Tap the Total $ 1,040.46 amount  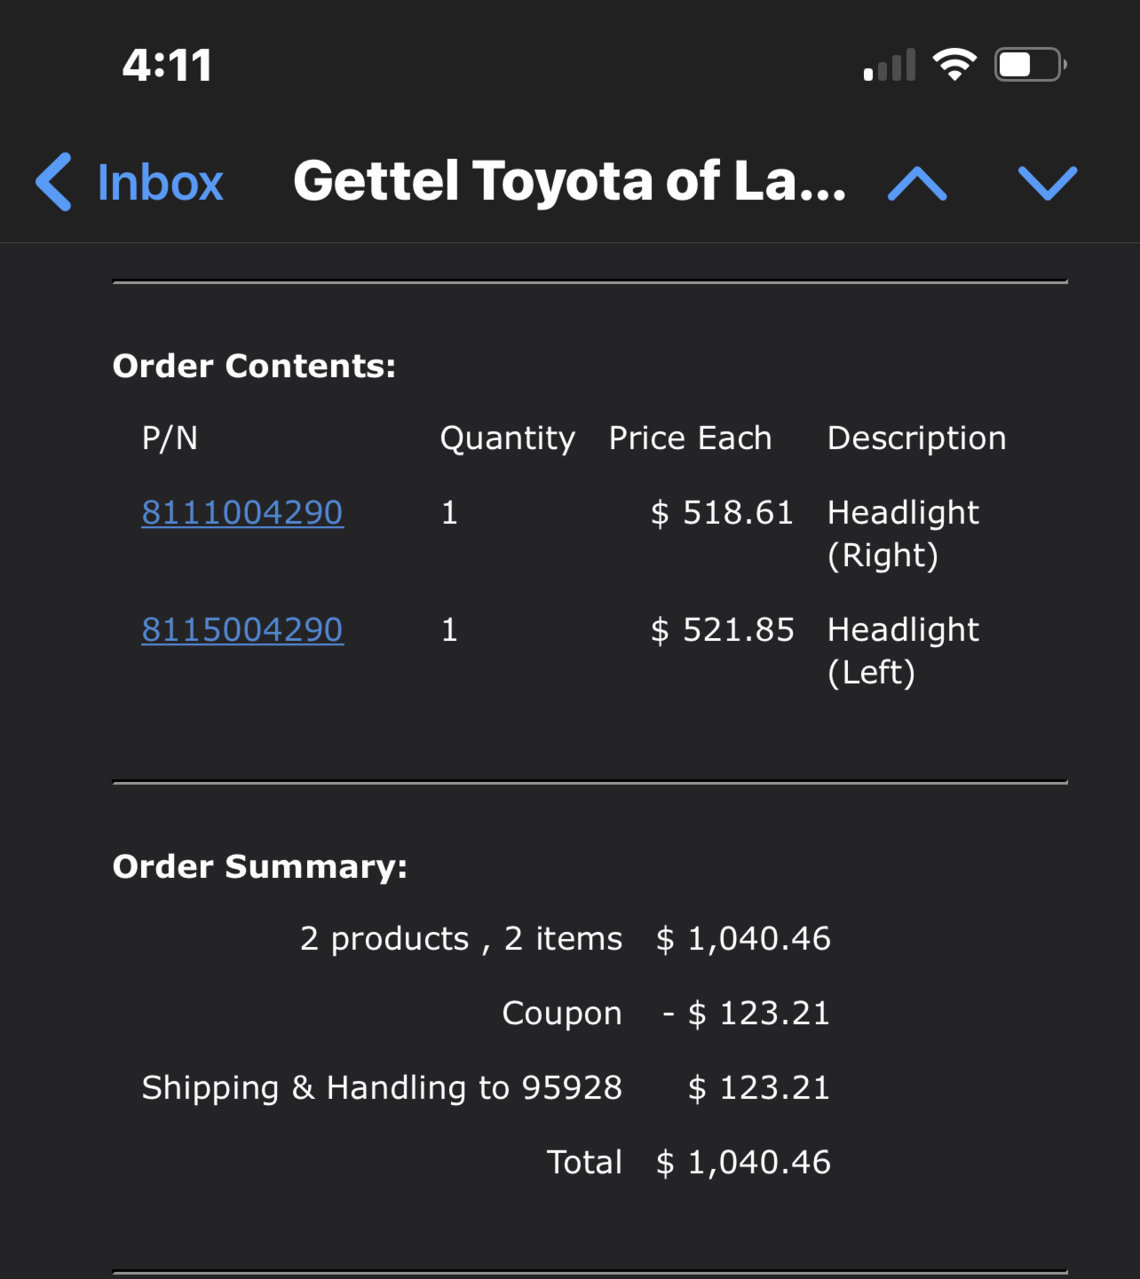[743, 1162]
